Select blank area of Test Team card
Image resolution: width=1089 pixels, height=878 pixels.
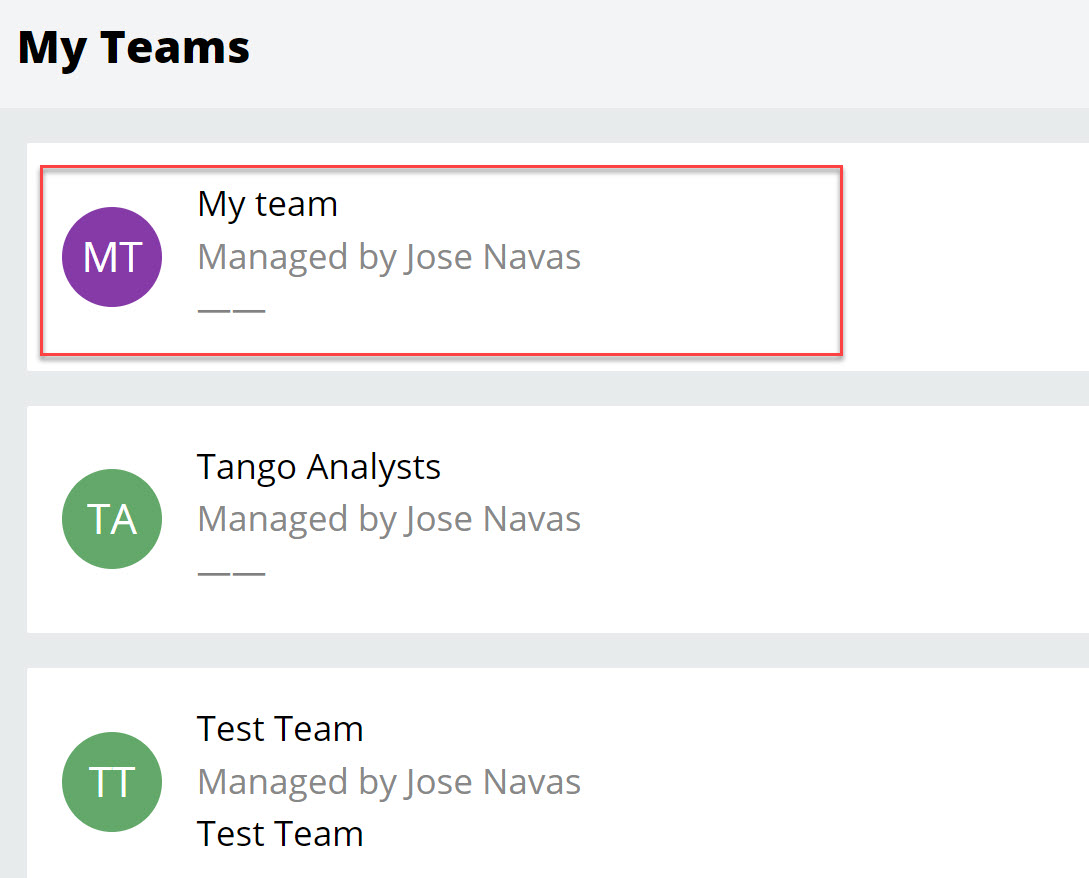click(800, 780)
